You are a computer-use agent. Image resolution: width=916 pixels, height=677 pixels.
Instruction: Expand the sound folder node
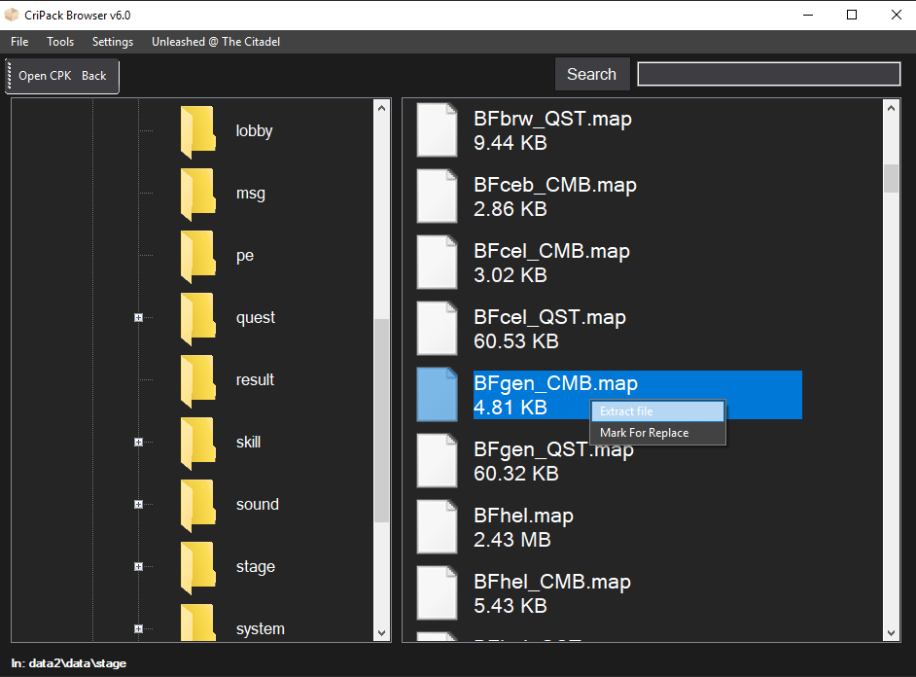(x=138, y=504)
